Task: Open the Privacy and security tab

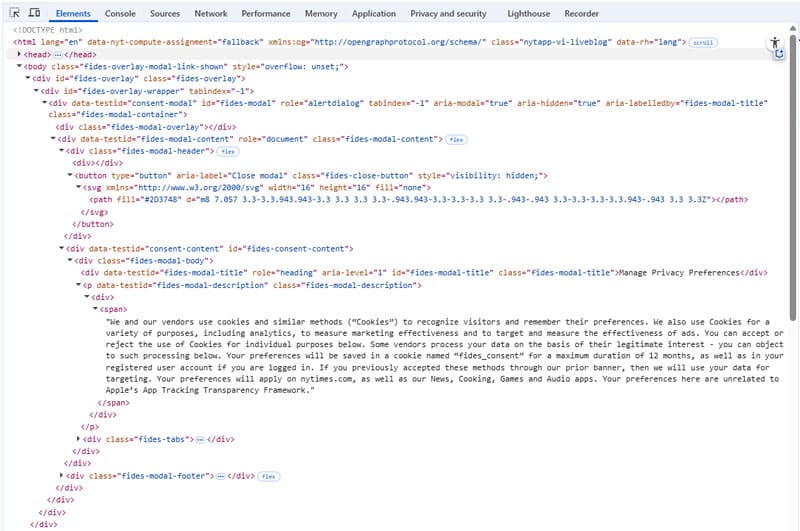Action: [448, 14]
